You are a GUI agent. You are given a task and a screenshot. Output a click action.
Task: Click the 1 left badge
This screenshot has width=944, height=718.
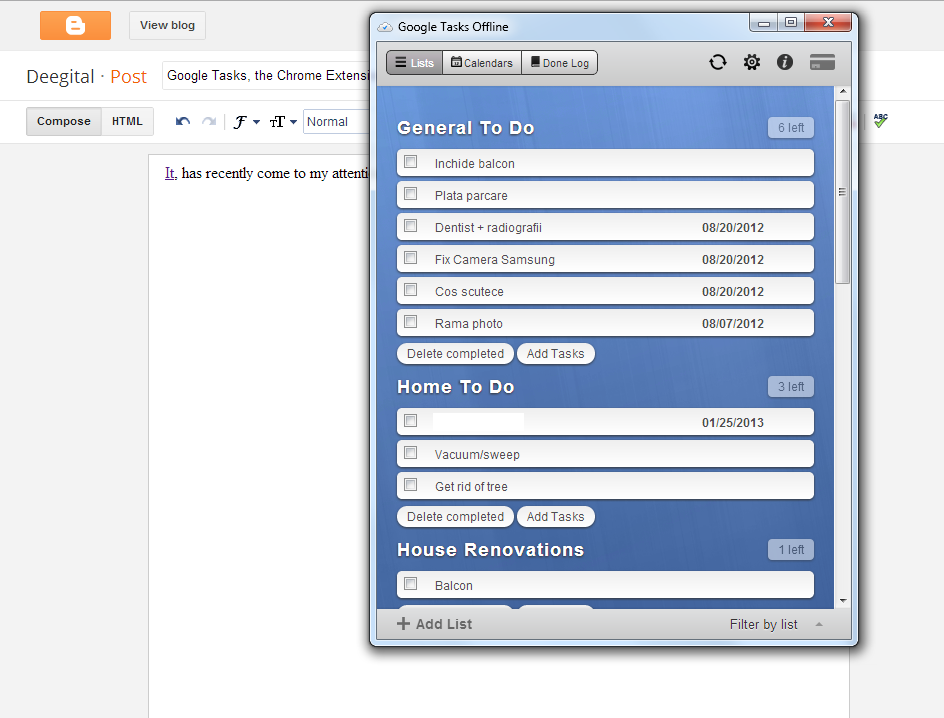pos(790,549)
